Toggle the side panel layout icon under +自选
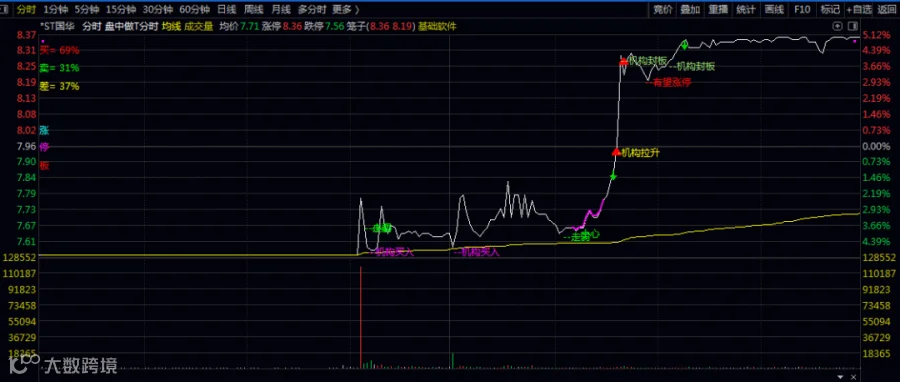900x382 pixels. 852,26
